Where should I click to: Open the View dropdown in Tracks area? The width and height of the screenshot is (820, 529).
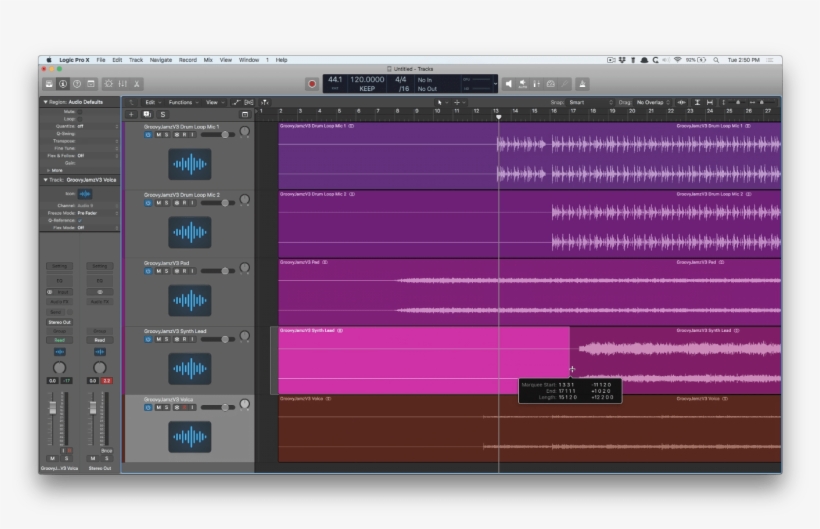214,102
